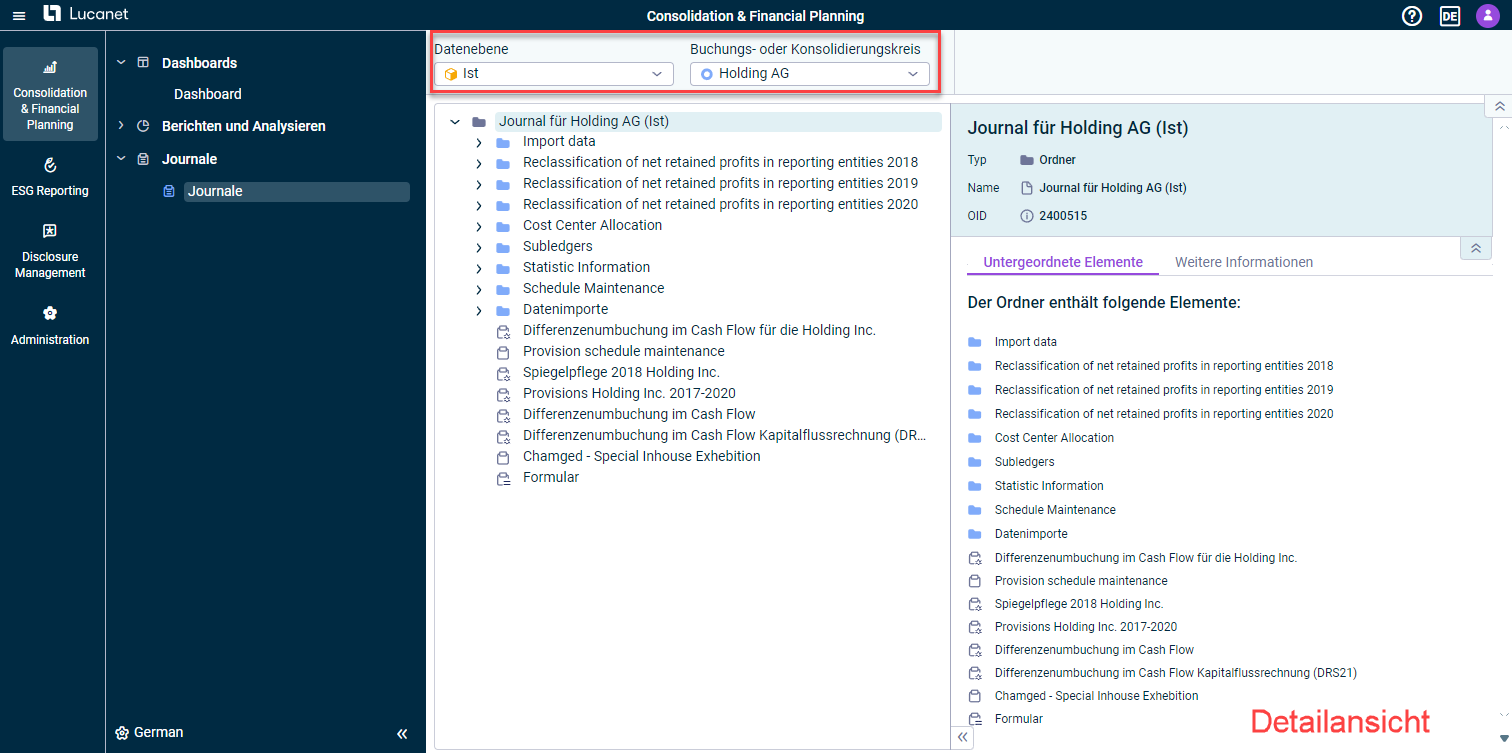Screen dimensions: 1512x753
Task: Open Import data in detail list
Action: tap(1025, 342)
